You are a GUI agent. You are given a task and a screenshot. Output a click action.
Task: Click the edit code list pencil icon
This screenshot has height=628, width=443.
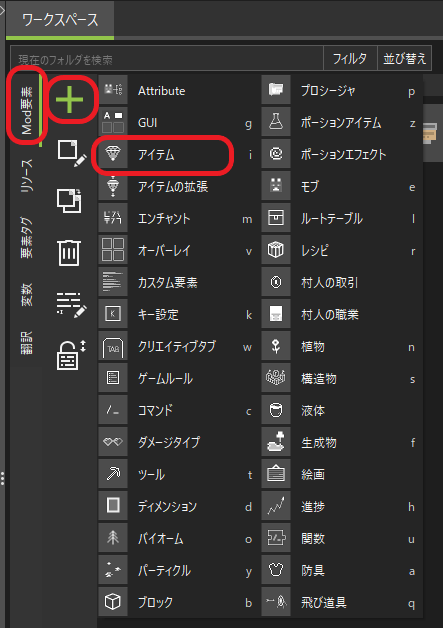[x=71, y=304]
